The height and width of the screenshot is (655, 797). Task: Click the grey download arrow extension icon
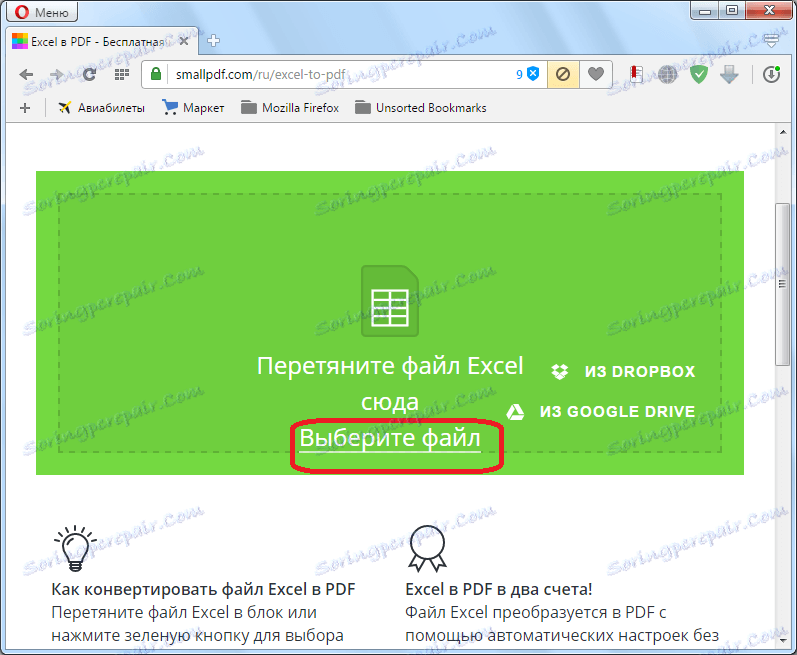coord(729,75)
